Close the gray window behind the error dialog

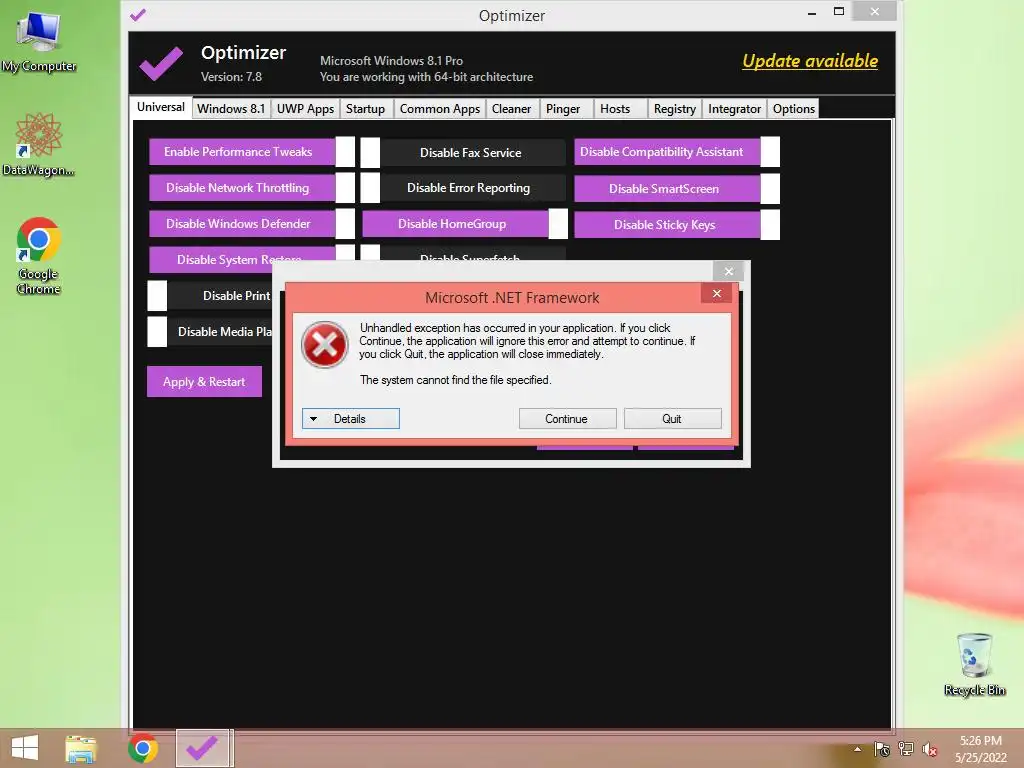[729, 271]
